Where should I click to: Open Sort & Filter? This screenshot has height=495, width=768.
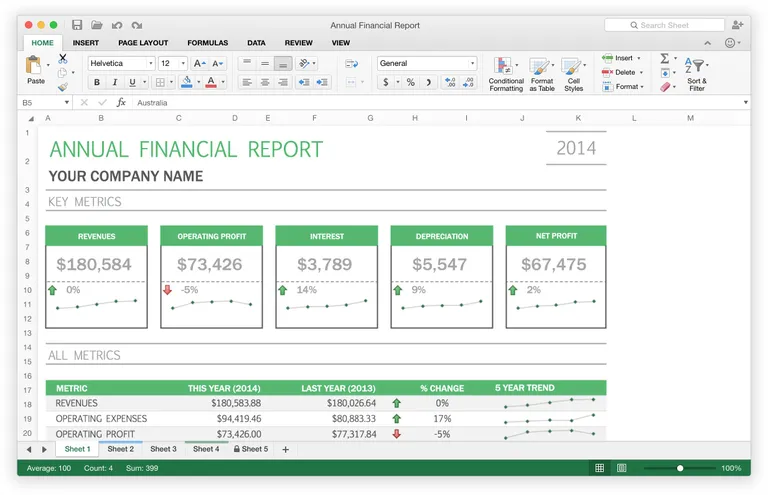(696, 74)
